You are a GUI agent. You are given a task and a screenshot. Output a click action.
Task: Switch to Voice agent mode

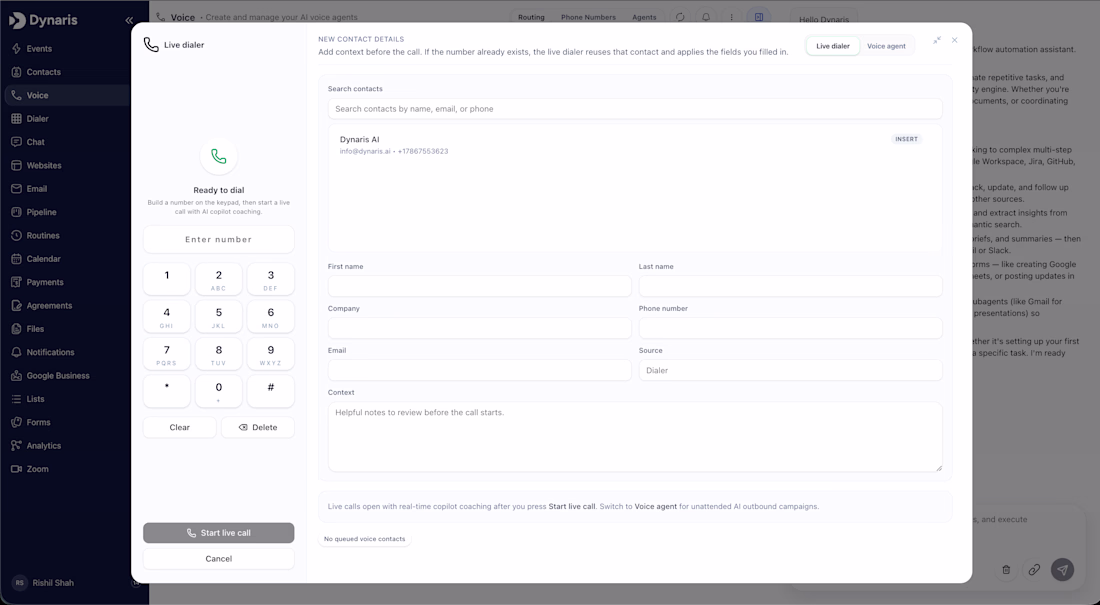click(886, 46)
